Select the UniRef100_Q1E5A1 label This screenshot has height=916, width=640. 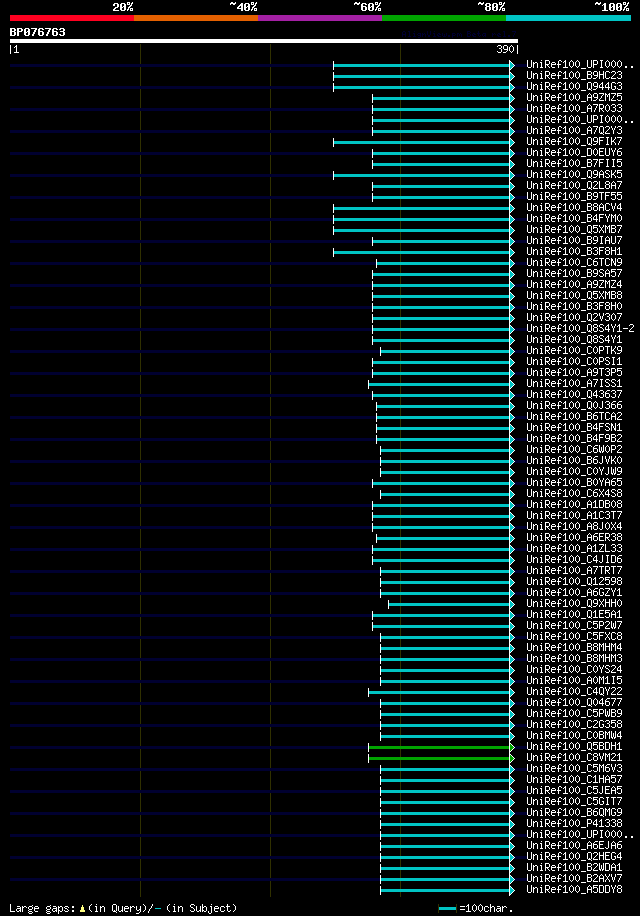(574, 615)
